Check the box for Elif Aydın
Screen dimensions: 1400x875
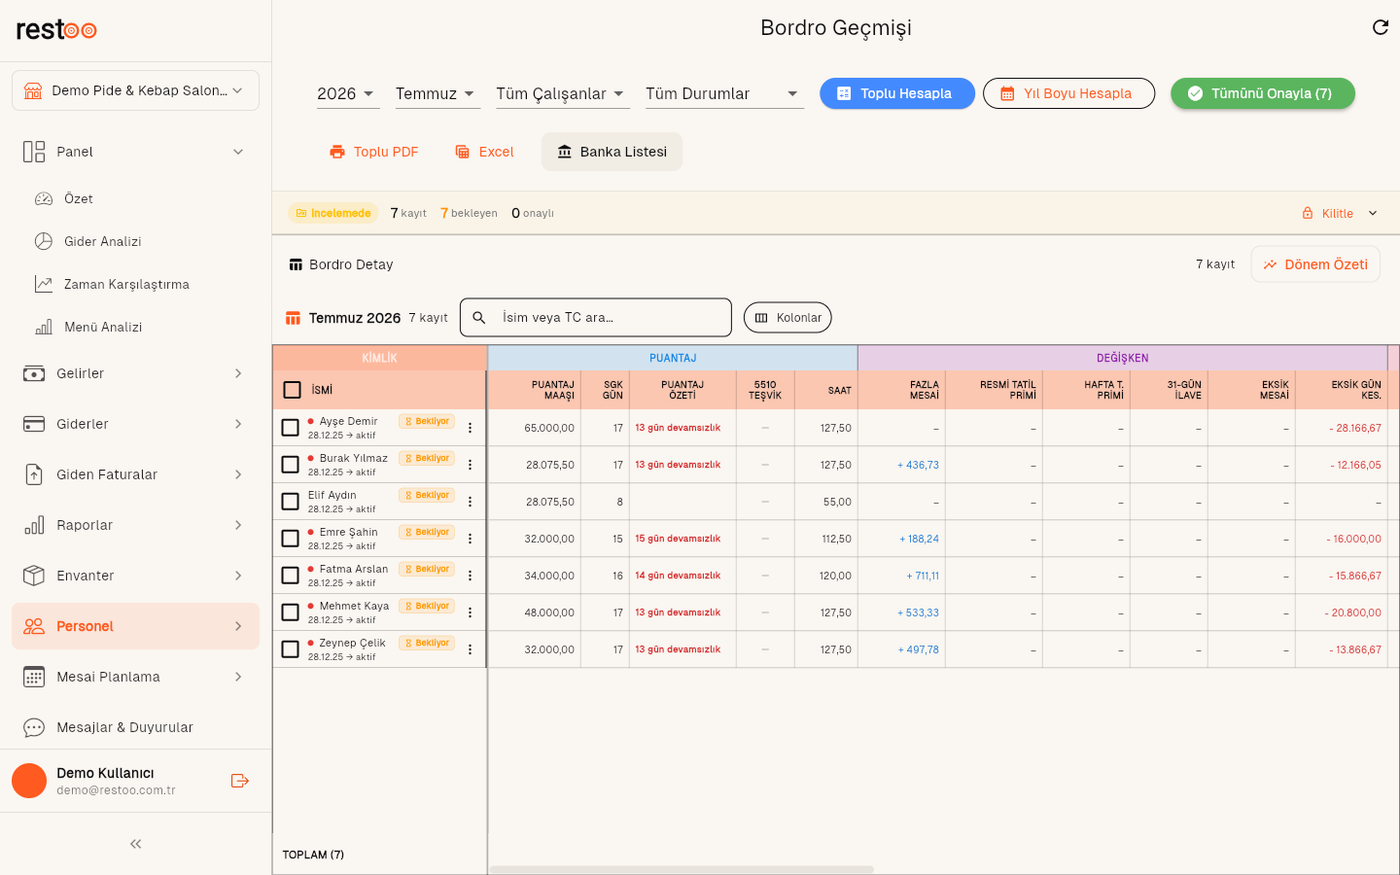point(290,502)
